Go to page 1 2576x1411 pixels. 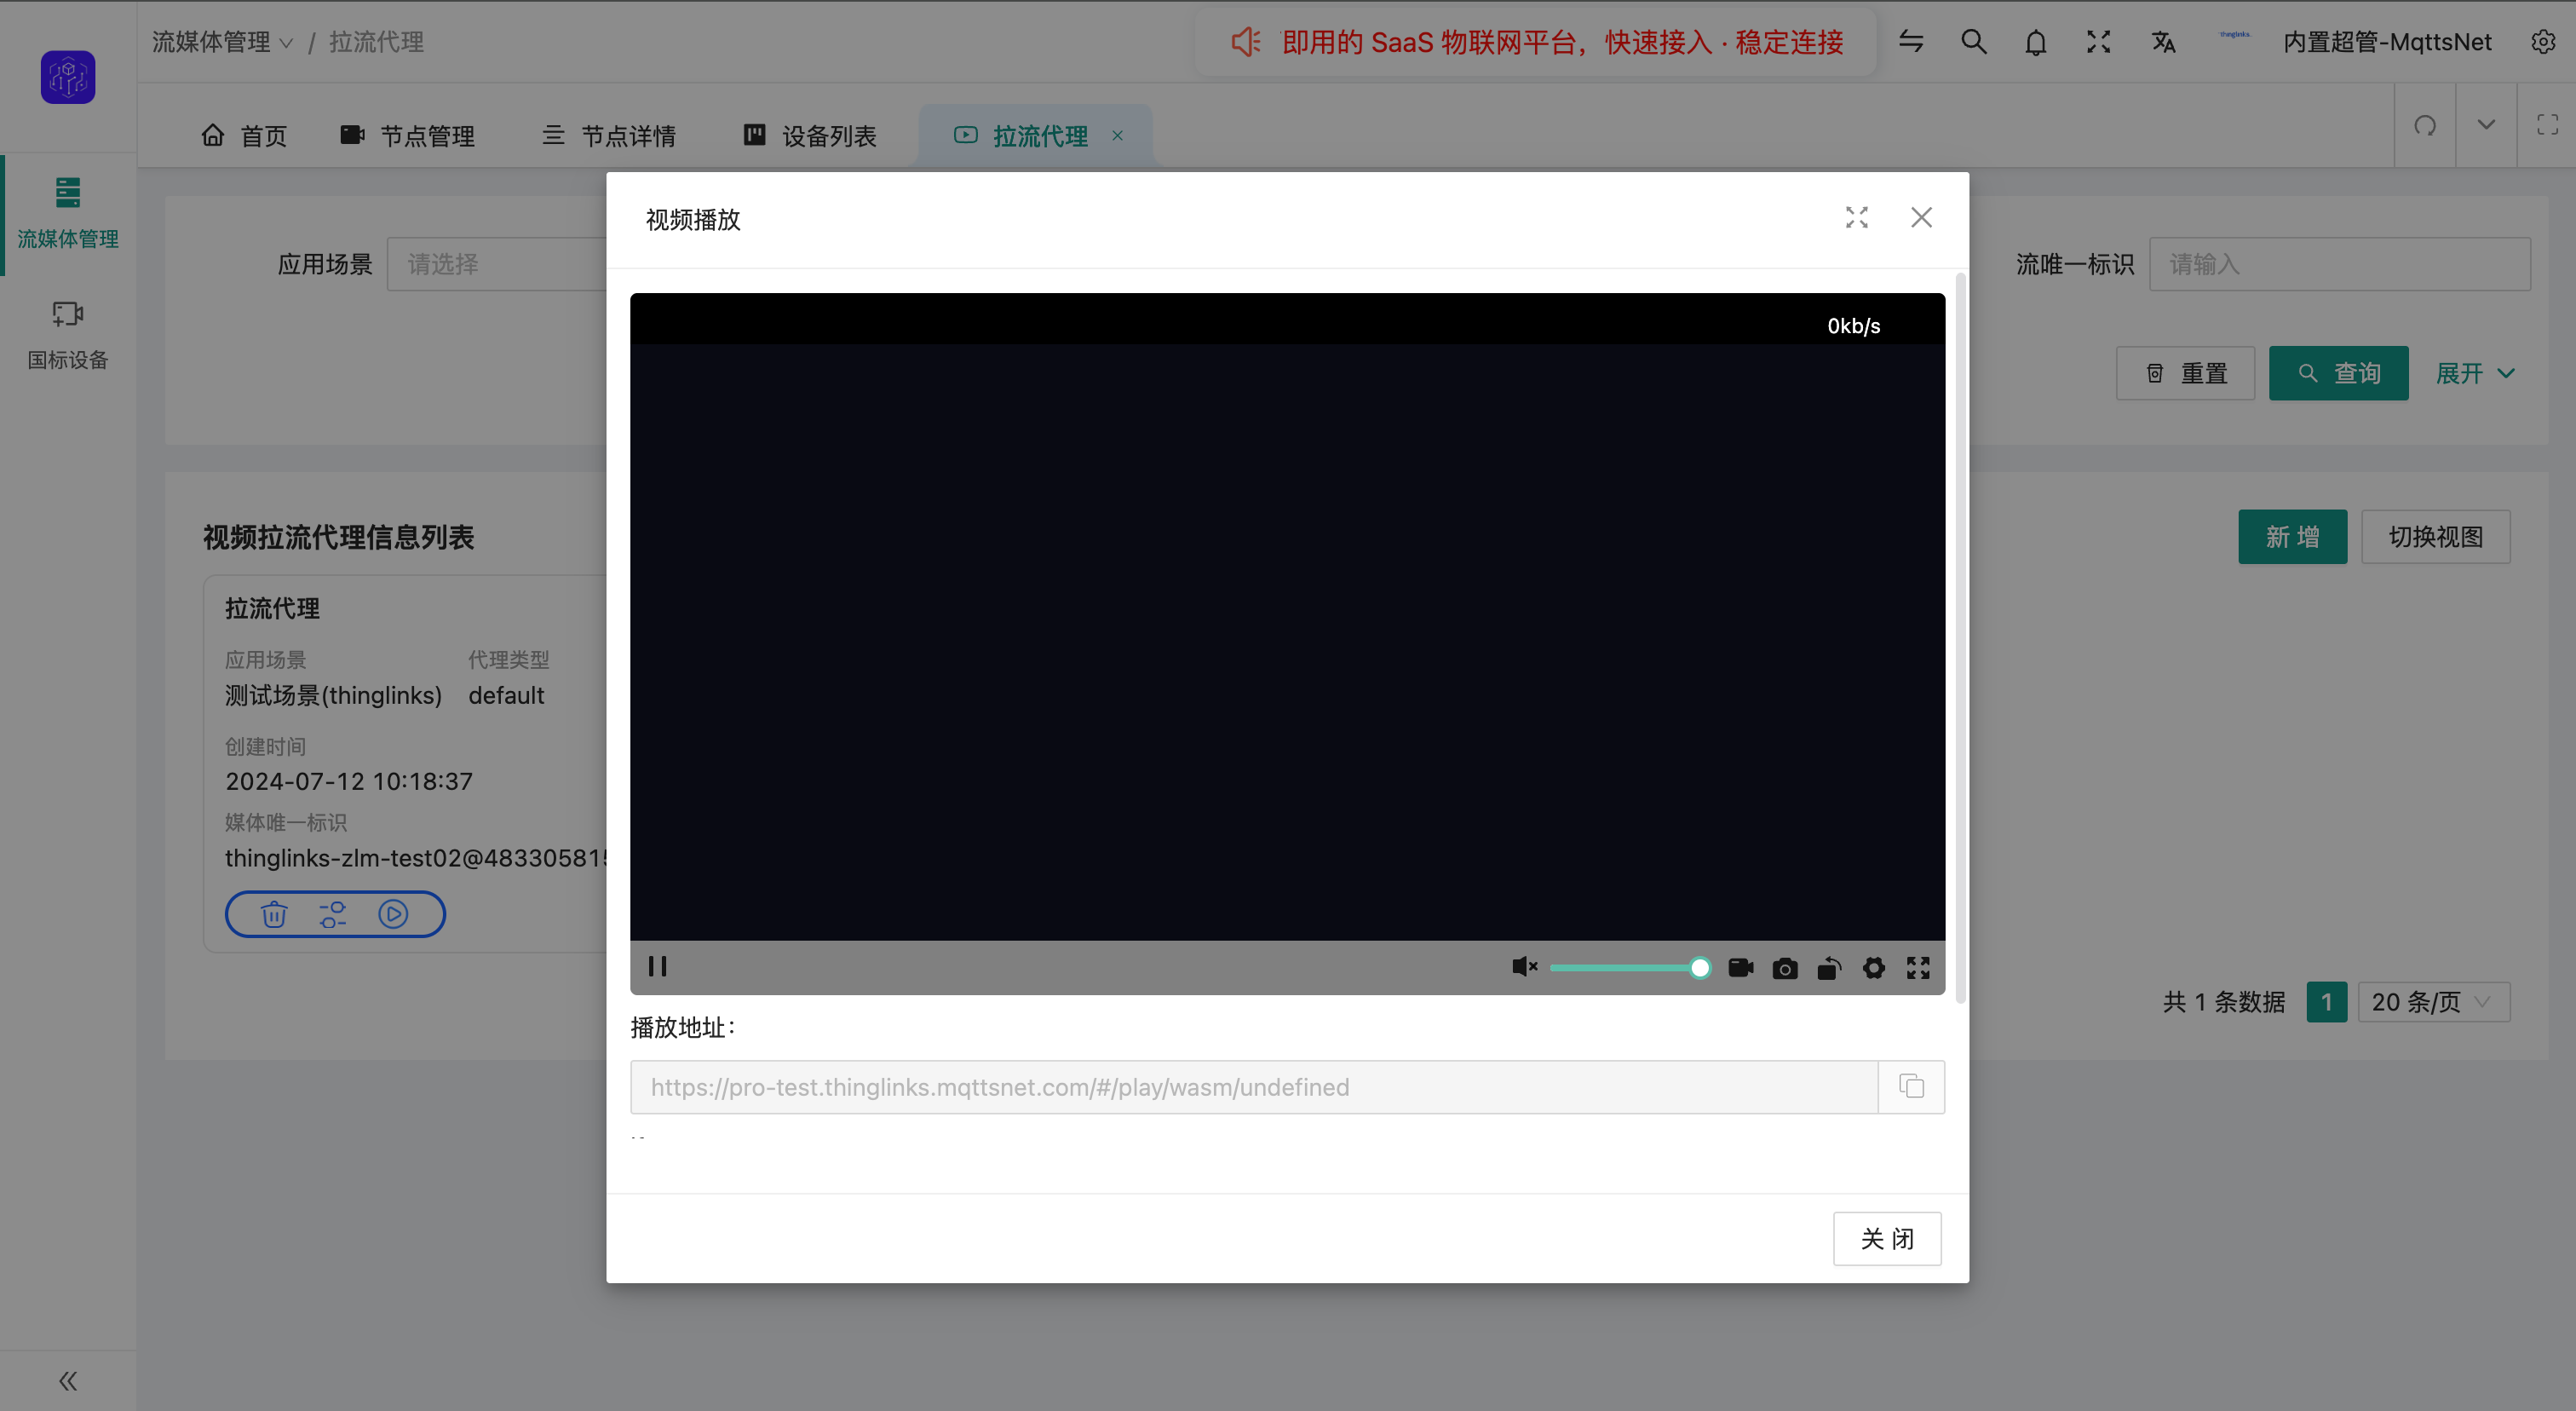[2326, 1002]
